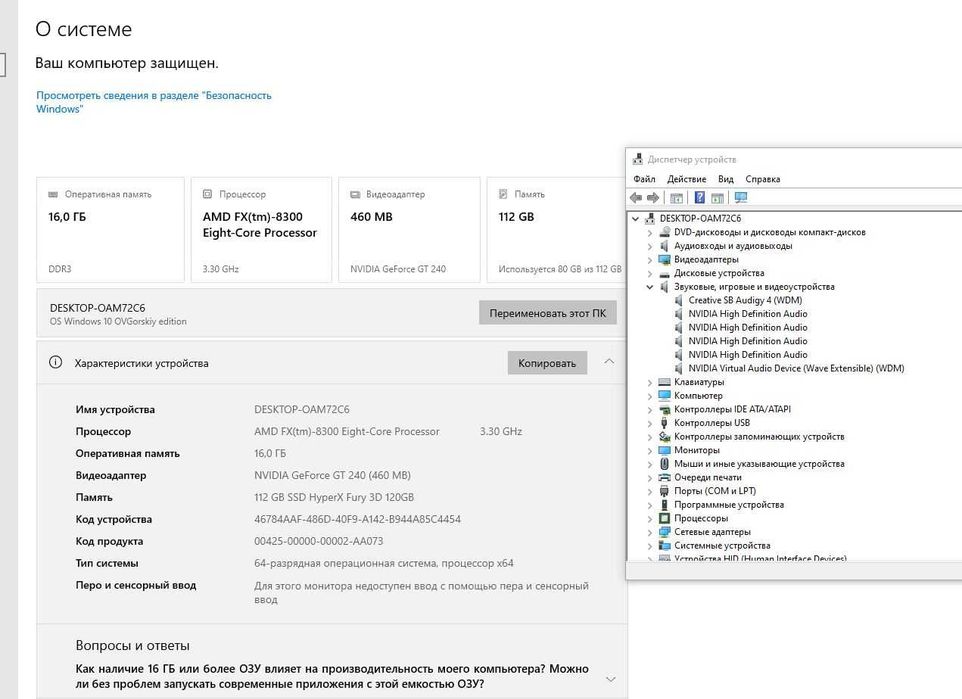
Task: Open the Действие menu
Action: pos(687,179)
